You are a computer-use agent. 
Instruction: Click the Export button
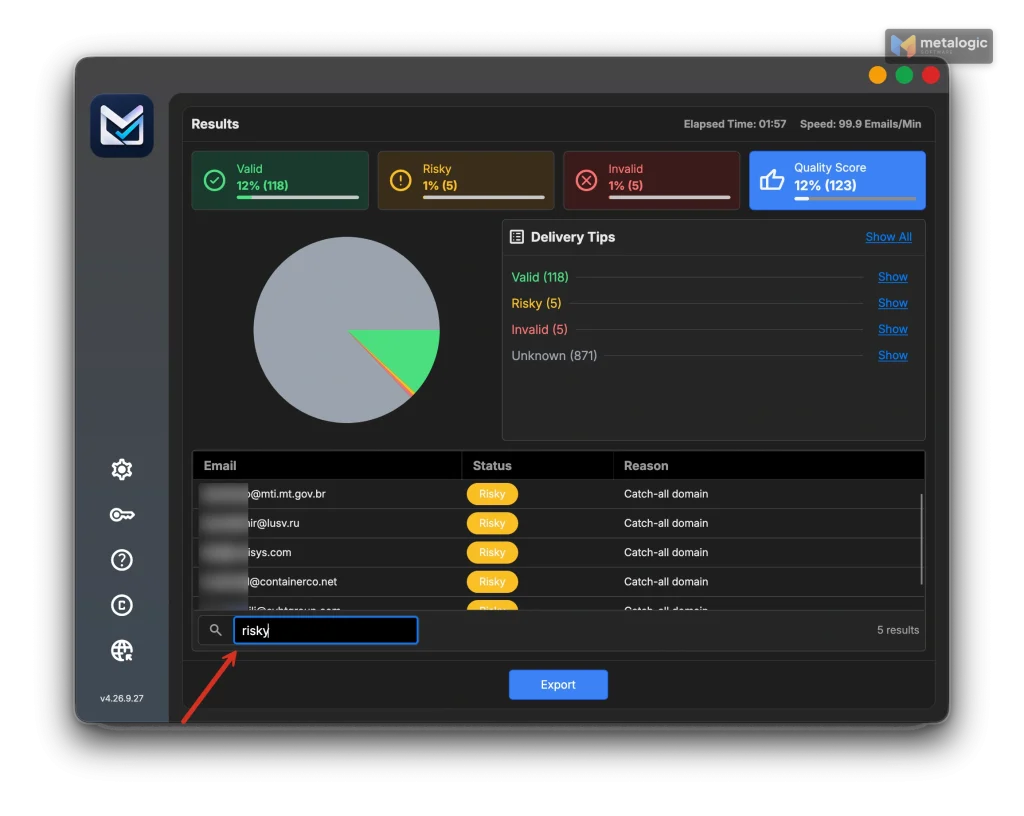(558, 685)
